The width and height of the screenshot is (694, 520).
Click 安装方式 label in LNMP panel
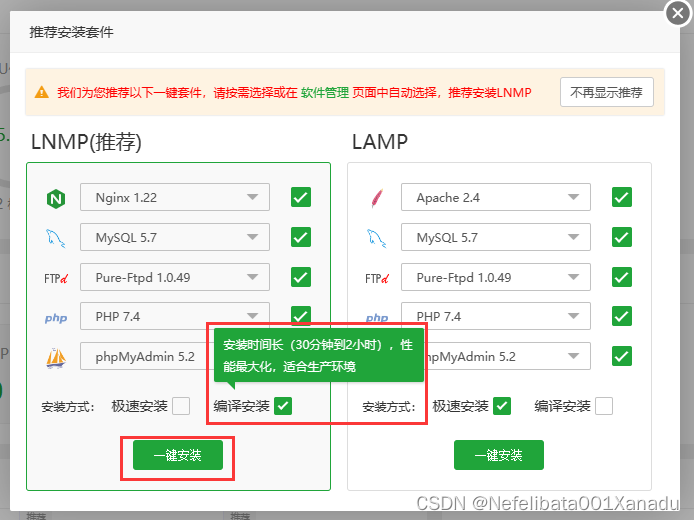68,406
